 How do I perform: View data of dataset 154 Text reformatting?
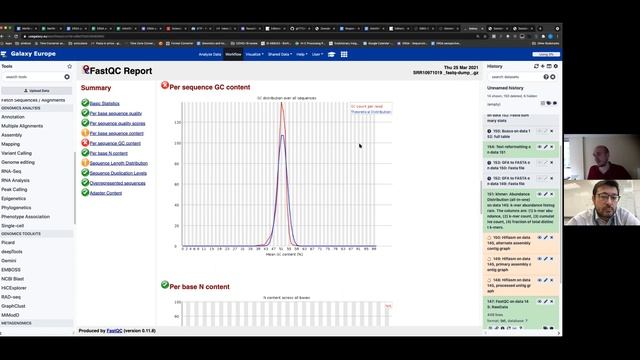coord(540,147)
